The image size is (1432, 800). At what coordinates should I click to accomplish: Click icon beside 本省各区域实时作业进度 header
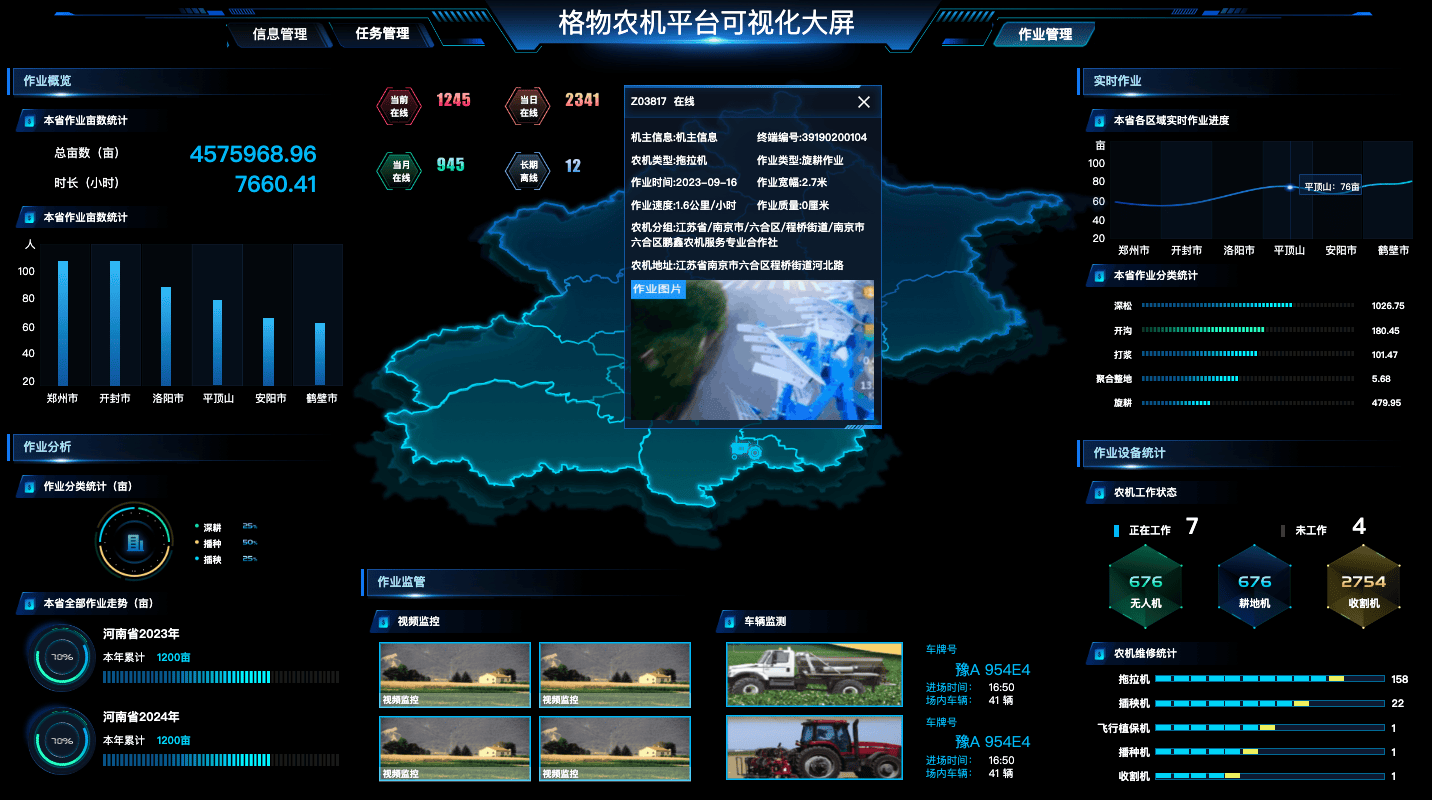pos(1100,121)
